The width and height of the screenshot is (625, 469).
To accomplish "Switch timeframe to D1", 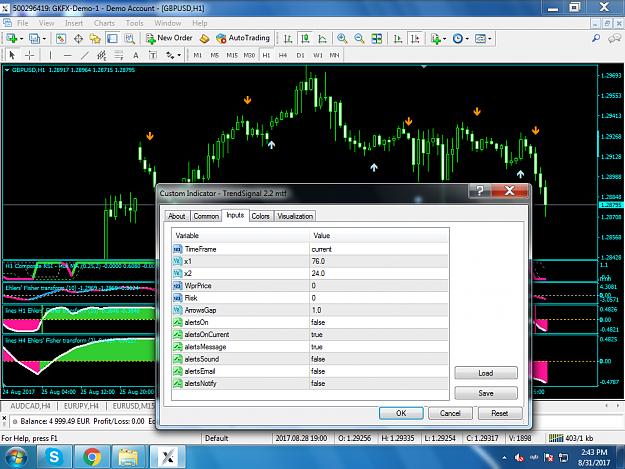I will [x=300, y=55].
